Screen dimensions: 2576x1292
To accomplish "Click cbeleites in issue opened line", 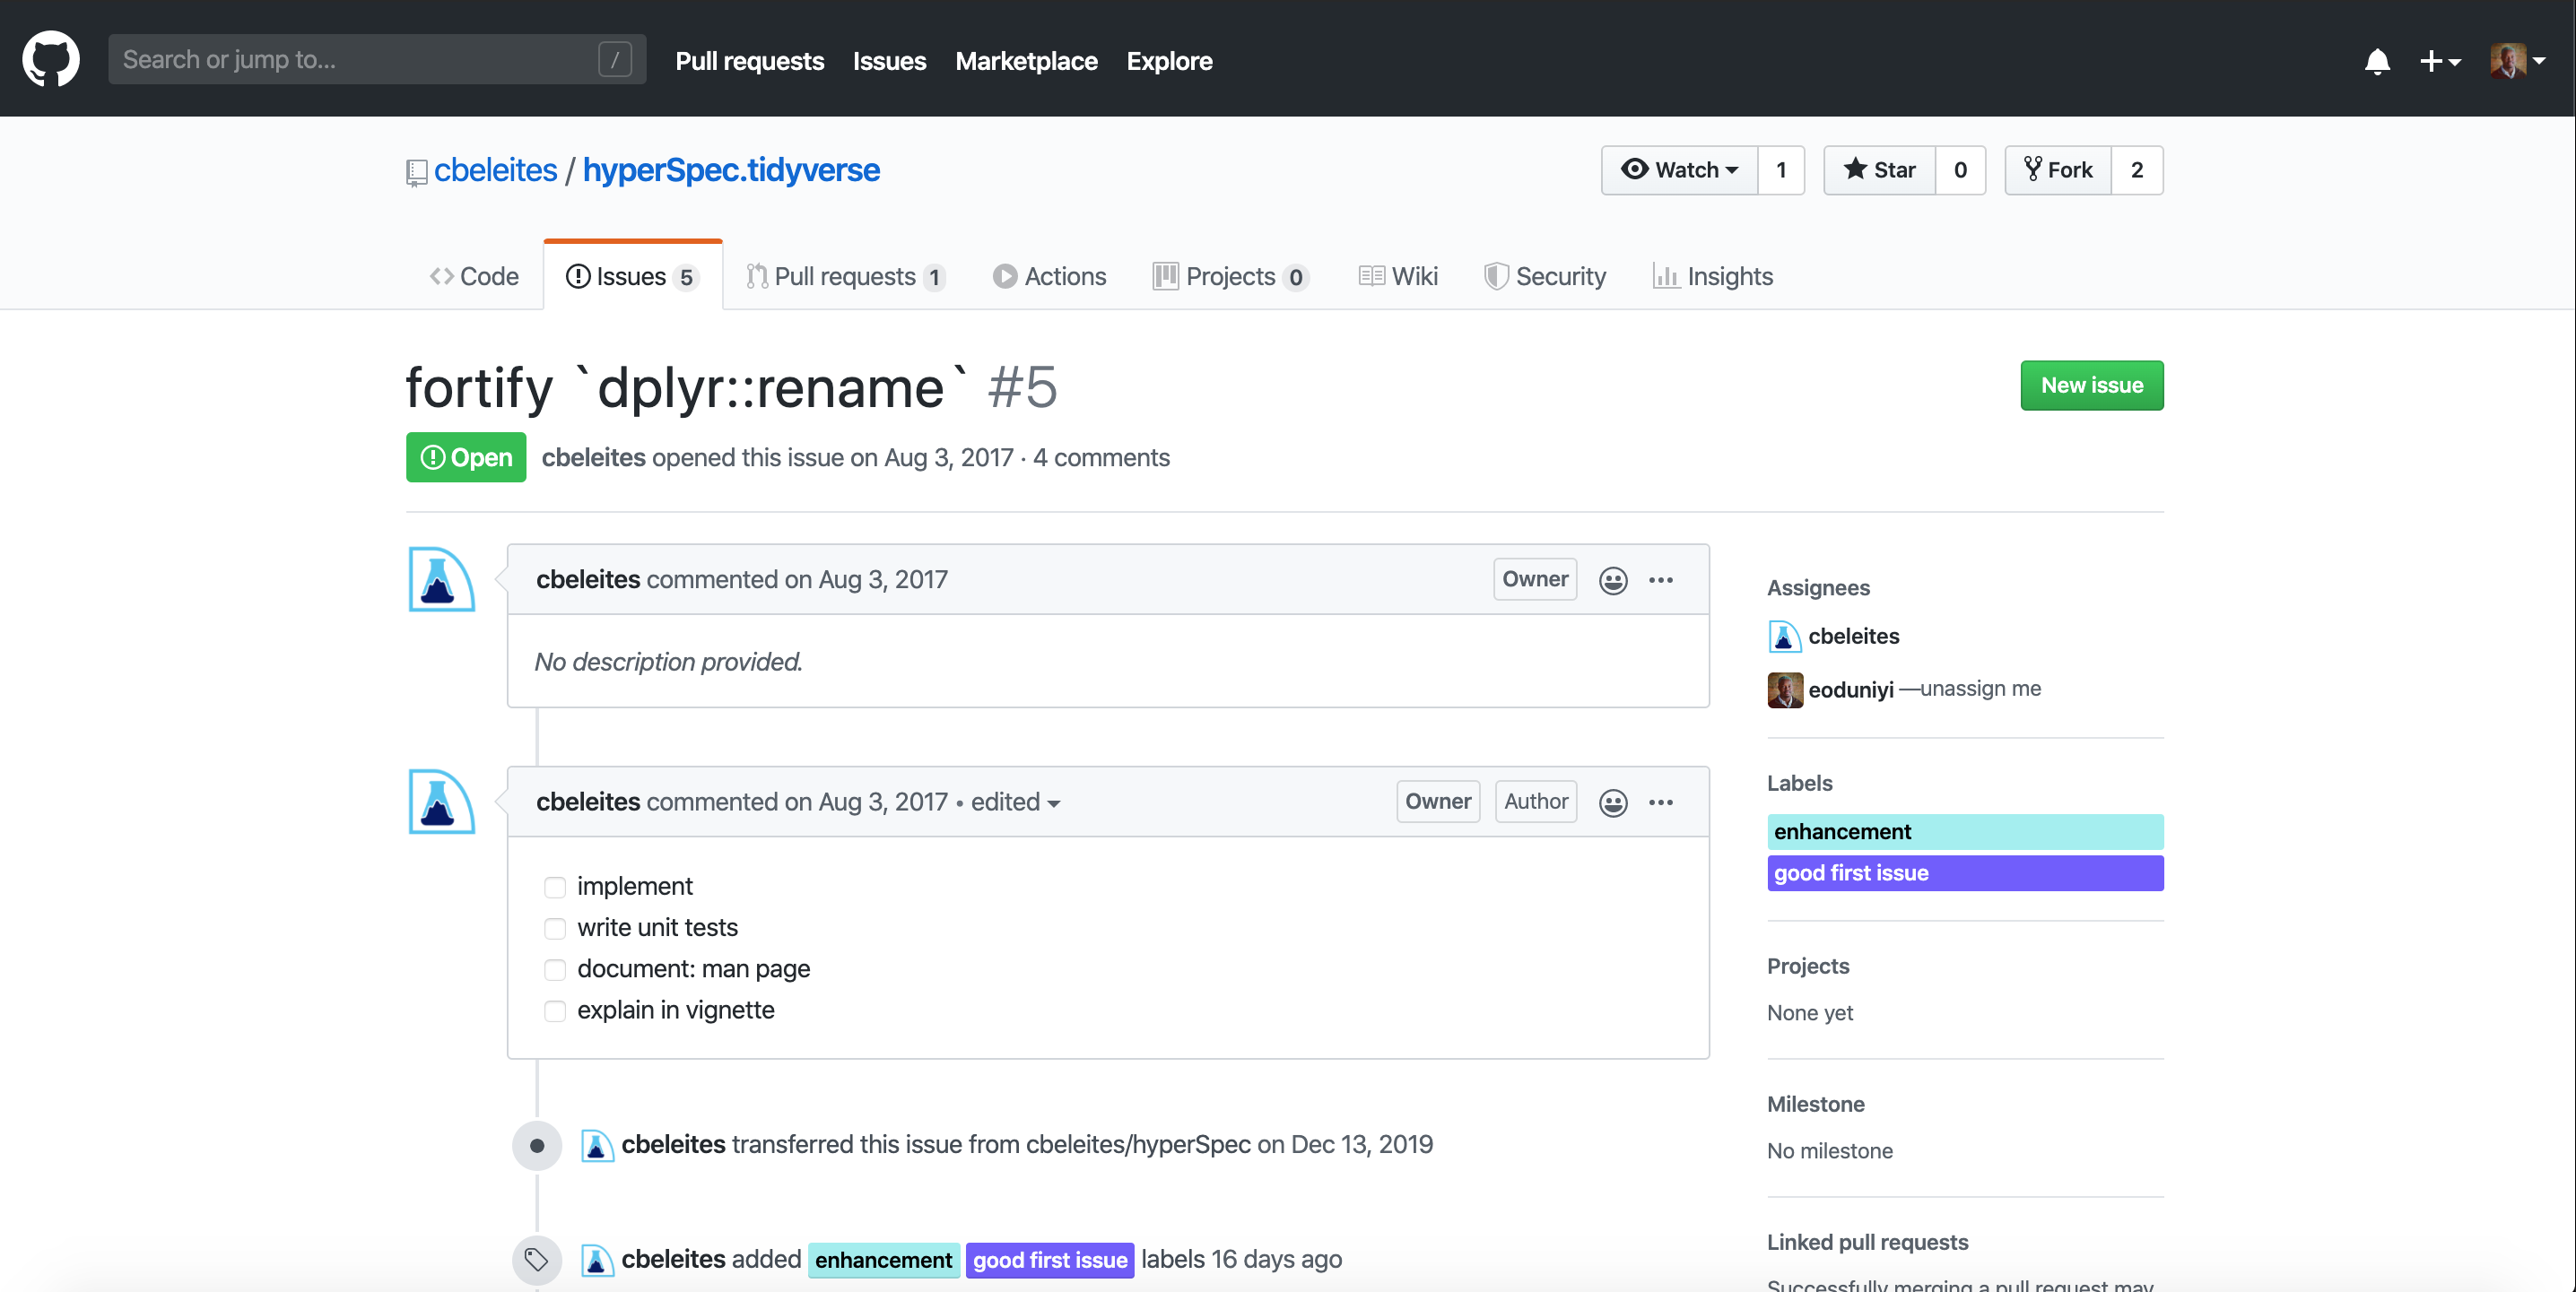I will (x=593, y=457).
